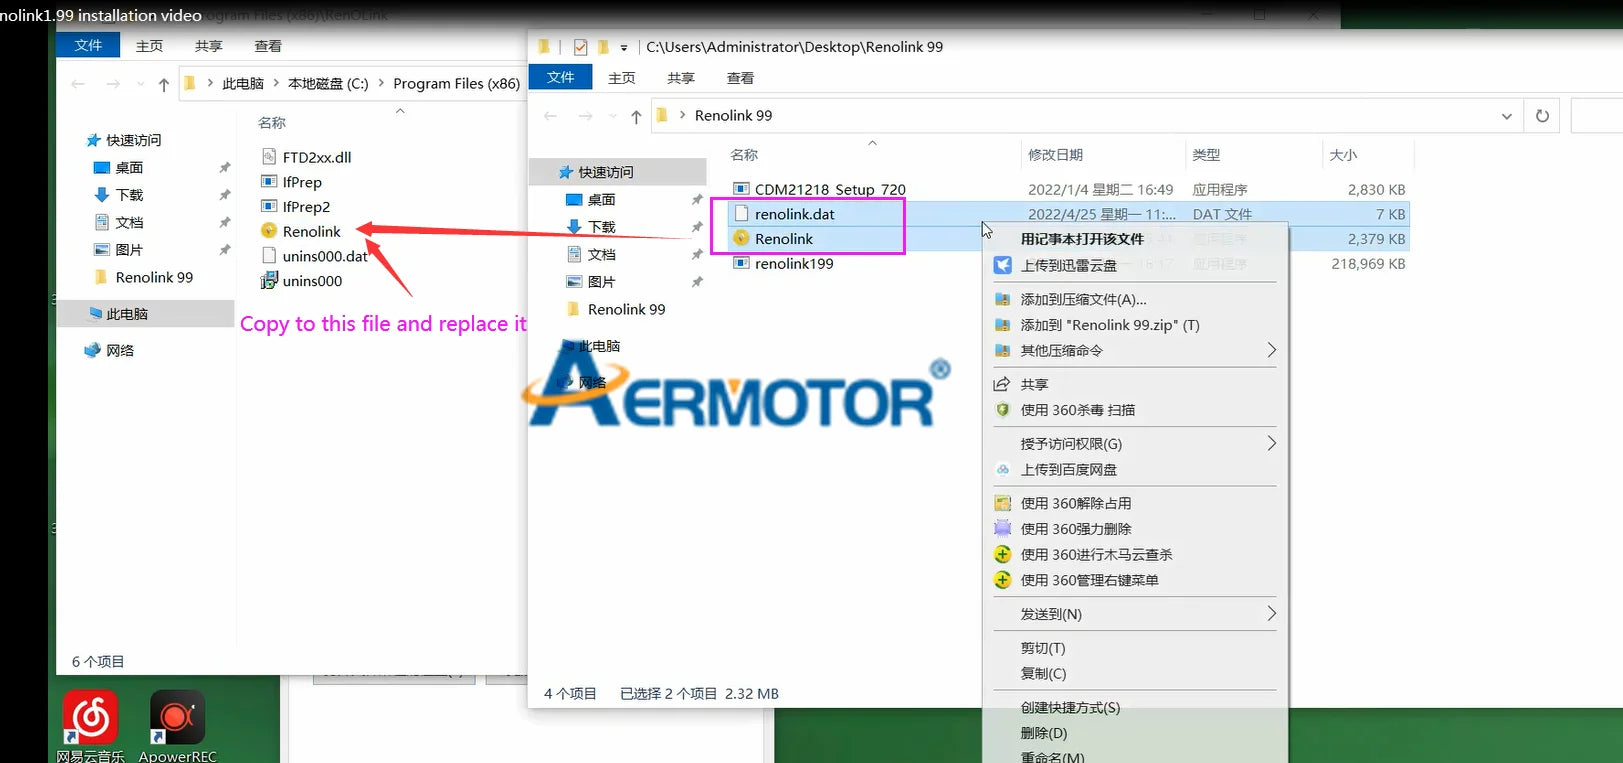The height and width of the screenshot is (763, 1623).
Task: Expand address bar history dropdown arrow
Action: 1506,116
